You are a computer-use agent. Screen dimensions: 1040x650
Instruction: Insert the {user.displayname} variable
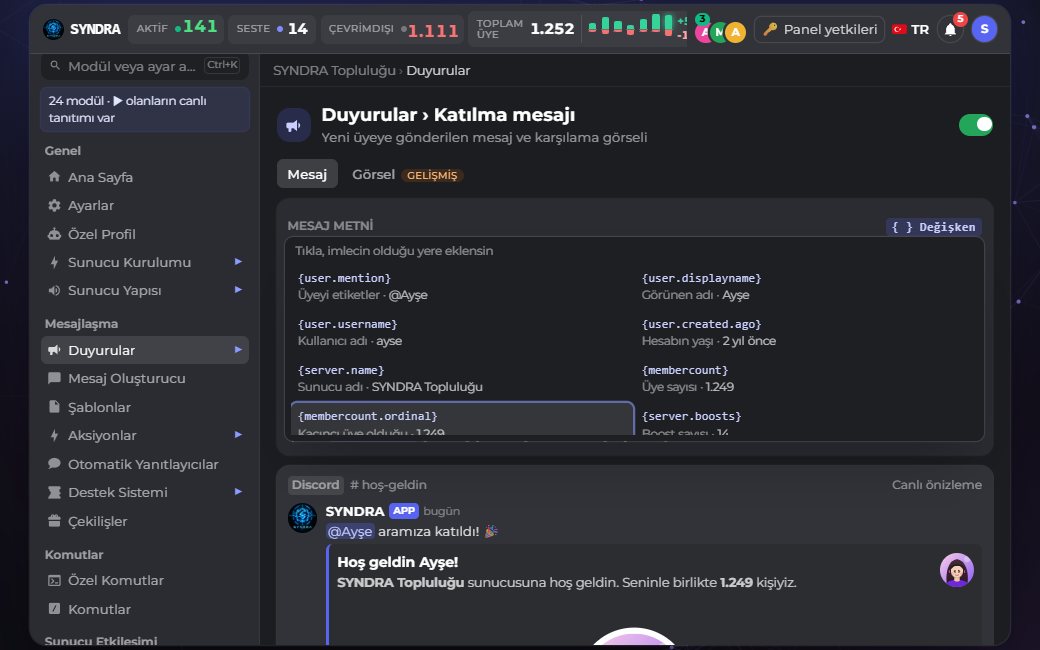click(806, 287)
